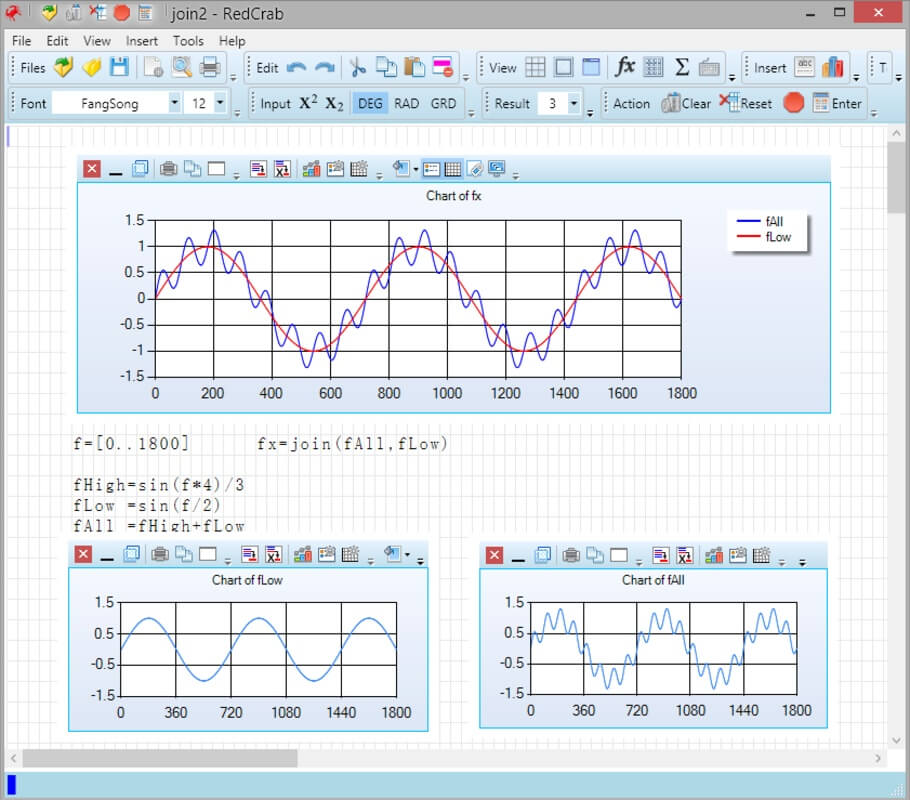Click the Sigma sum icon
The image size is (910, 800).
click(x=682, y=67)
